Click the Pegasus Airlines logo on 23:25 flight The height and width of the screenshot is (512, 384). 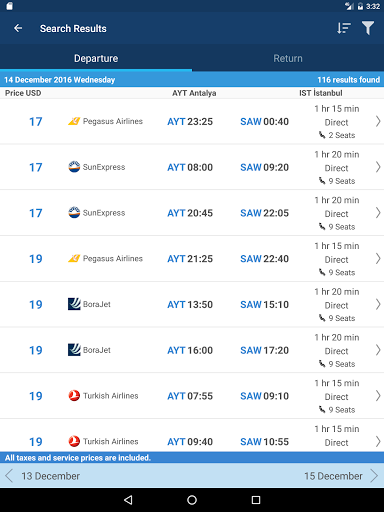74,121
